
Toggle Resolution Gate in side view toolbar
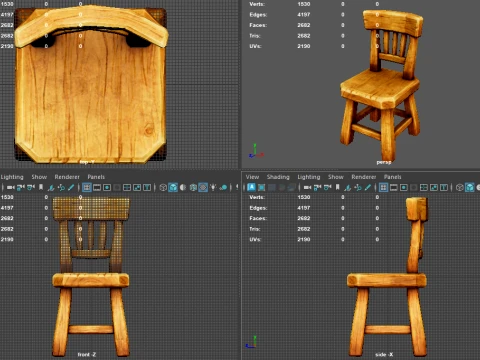(404, 187)
